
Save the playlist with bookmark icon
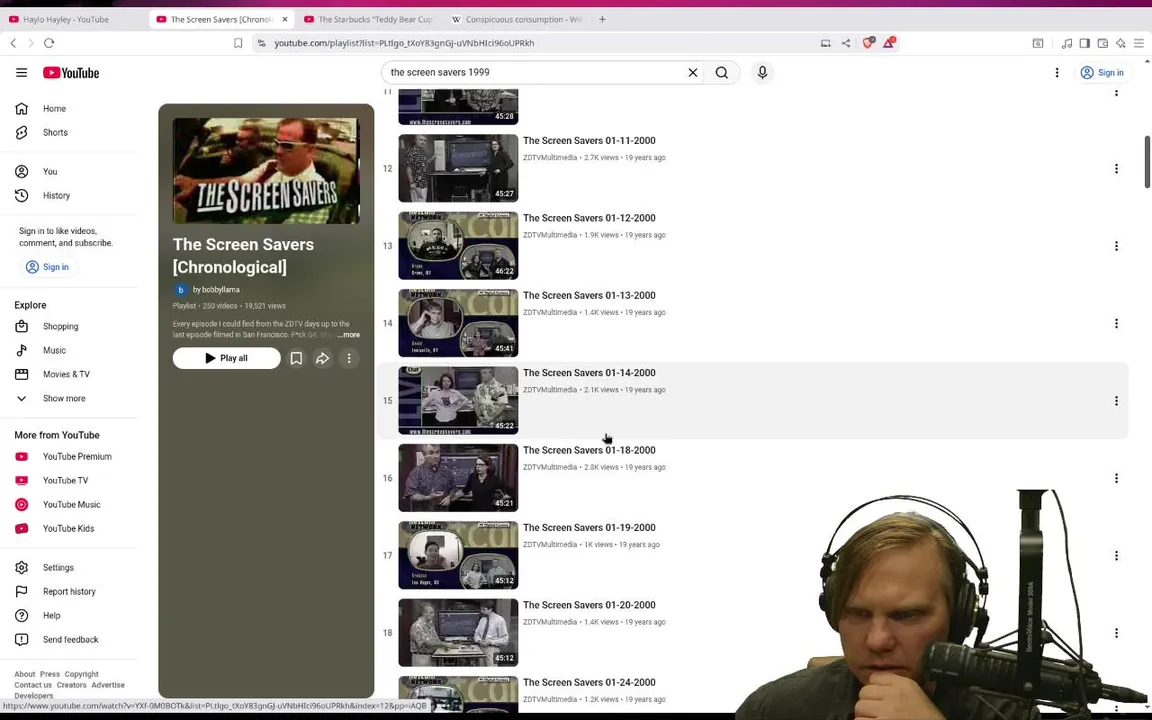pos(296,359)
